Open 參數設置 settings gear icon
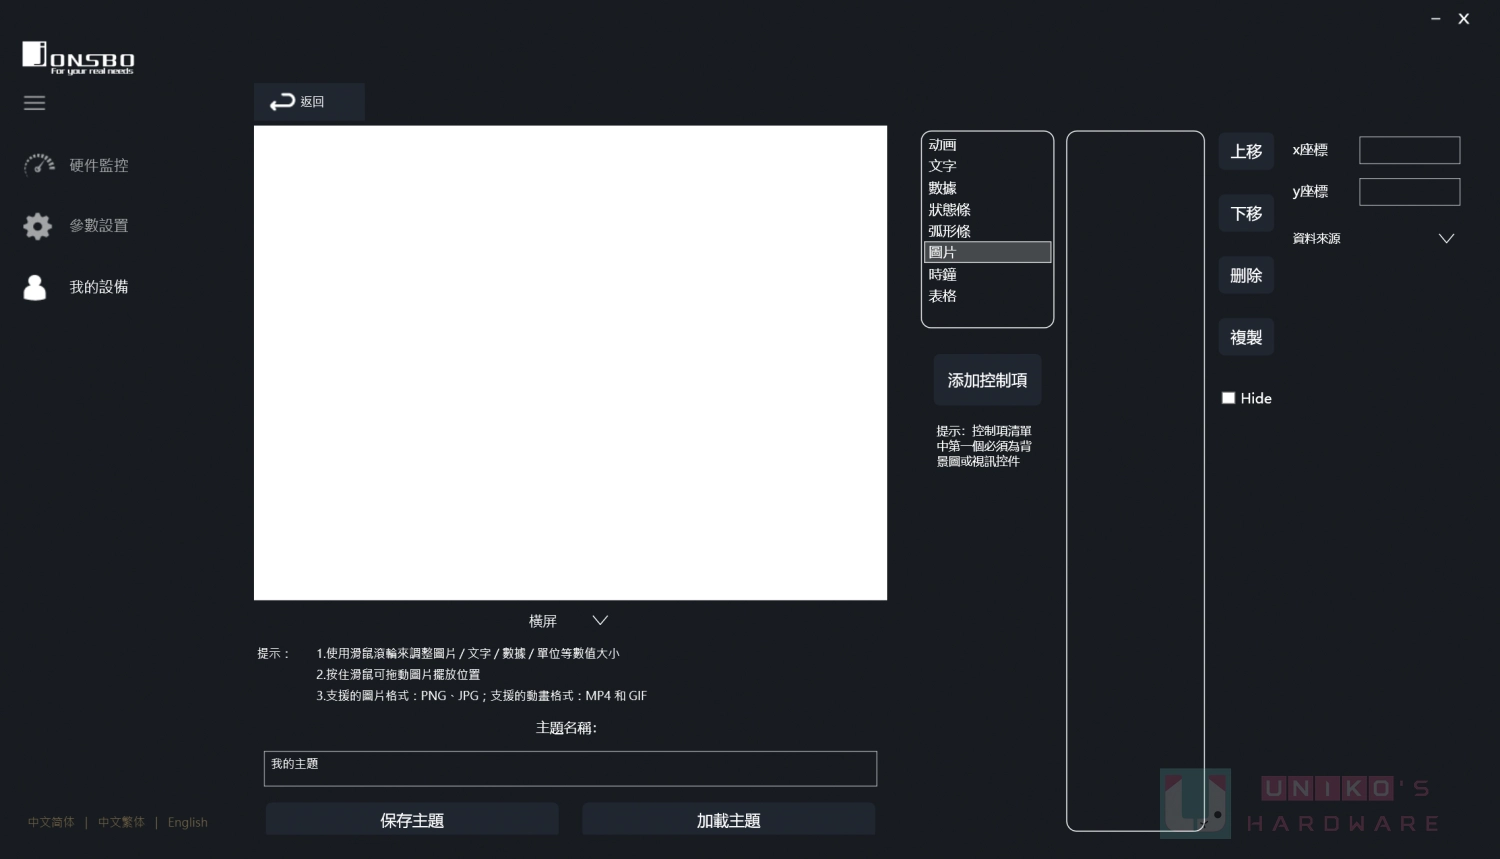Screen dimensions: 1500x859 [x=37, y=226]
